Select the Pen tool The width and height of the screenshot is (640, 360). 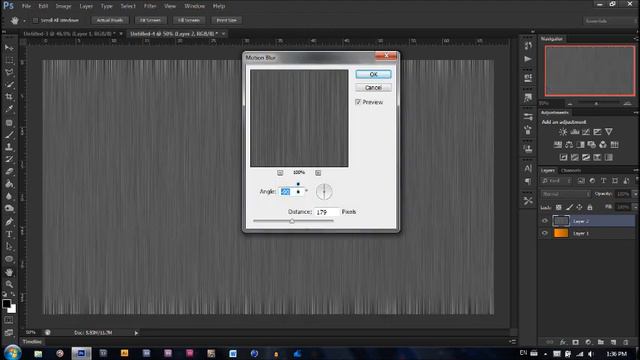coord(9,222)
